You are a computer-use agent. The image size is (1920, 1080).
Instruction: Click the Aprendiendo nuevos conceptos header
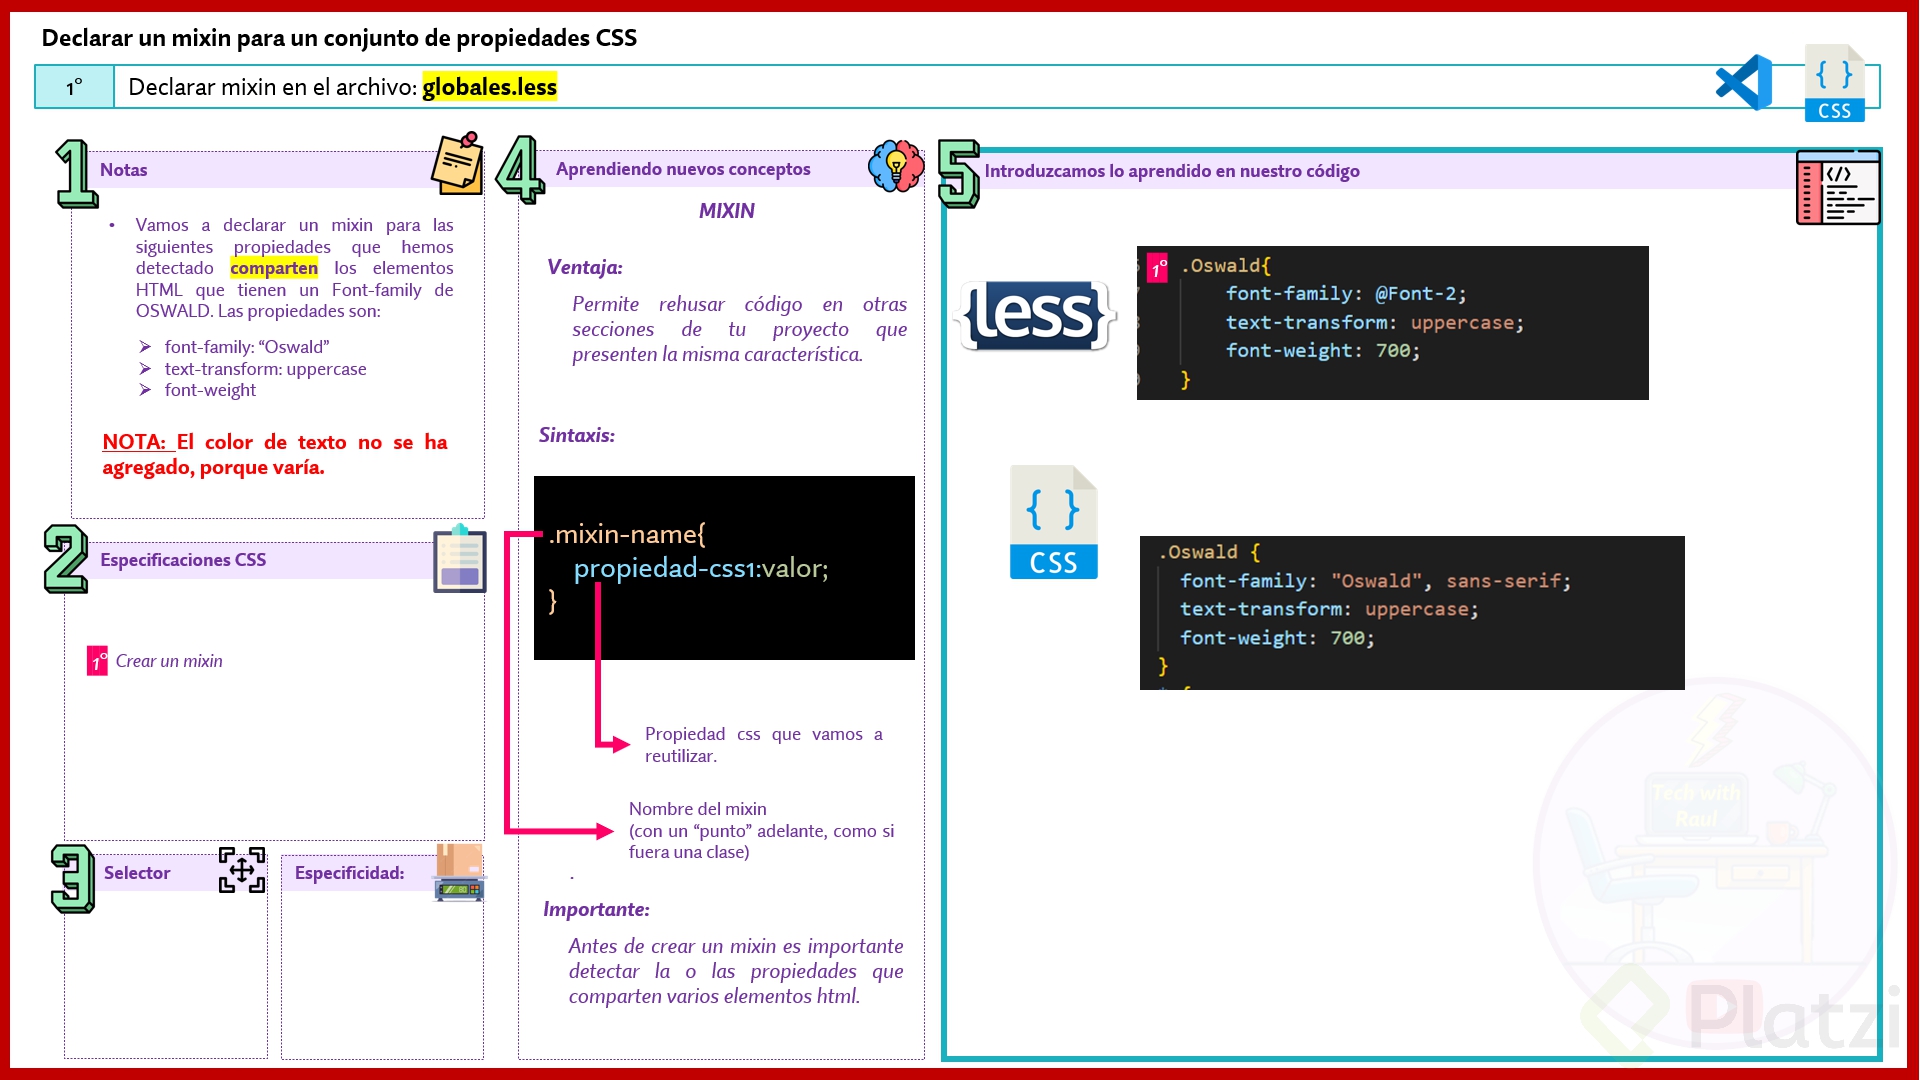[x=683, y=169]
